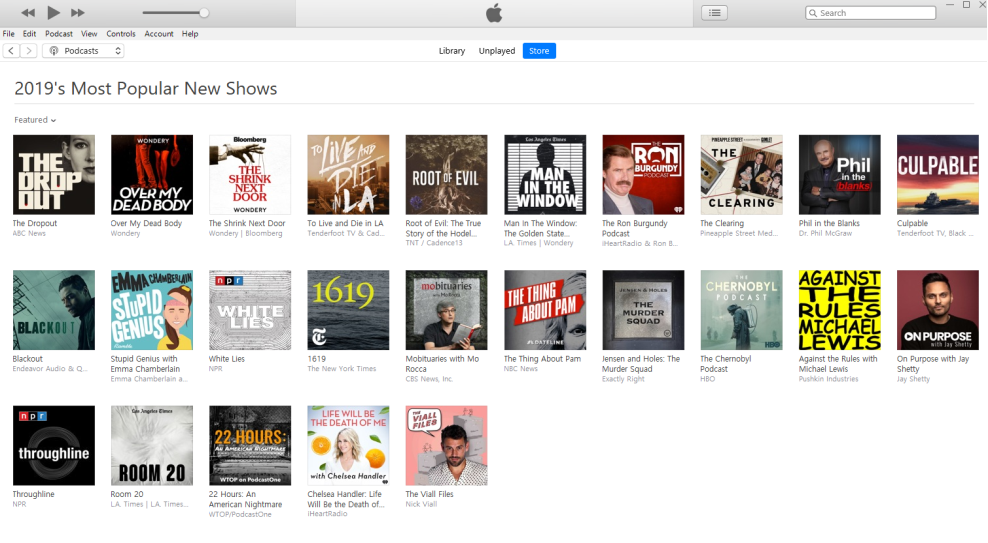Image resolution: width=988 pixels, height=543 pixels.
Task: Open the Account menu
Action: click(x=159, y=34)
